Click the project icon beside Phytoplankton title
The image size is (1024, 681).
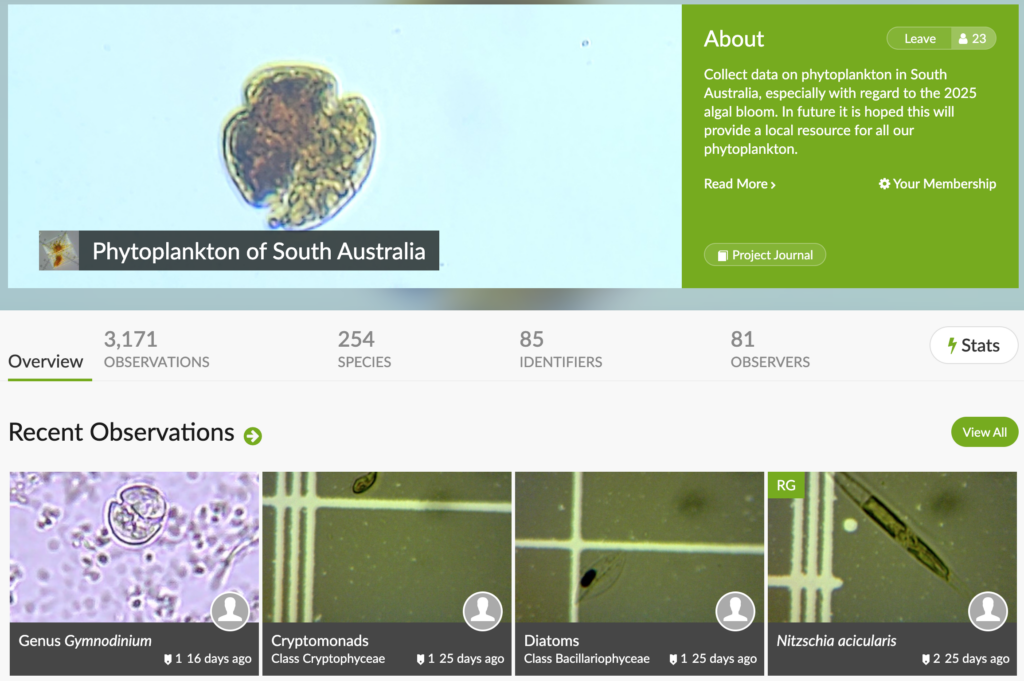pos(59,251)
